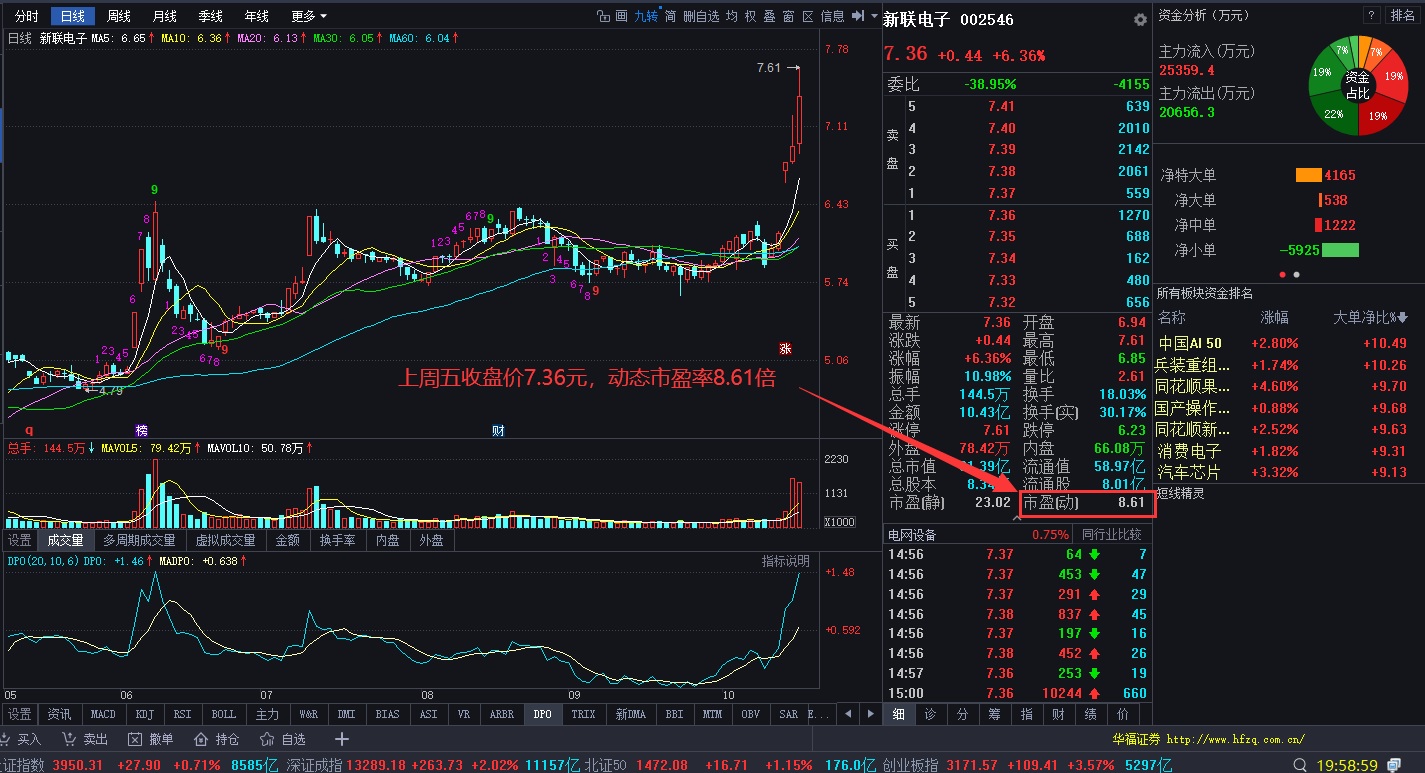Click the 画 drawing tool icon
Screen dimensions: 1425x773
pos(621,16)
